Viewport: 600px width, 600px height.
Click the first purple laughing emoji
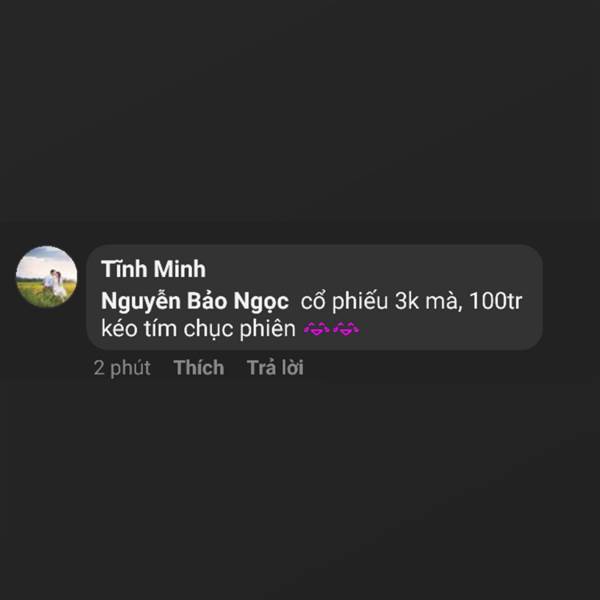[317, 329]
